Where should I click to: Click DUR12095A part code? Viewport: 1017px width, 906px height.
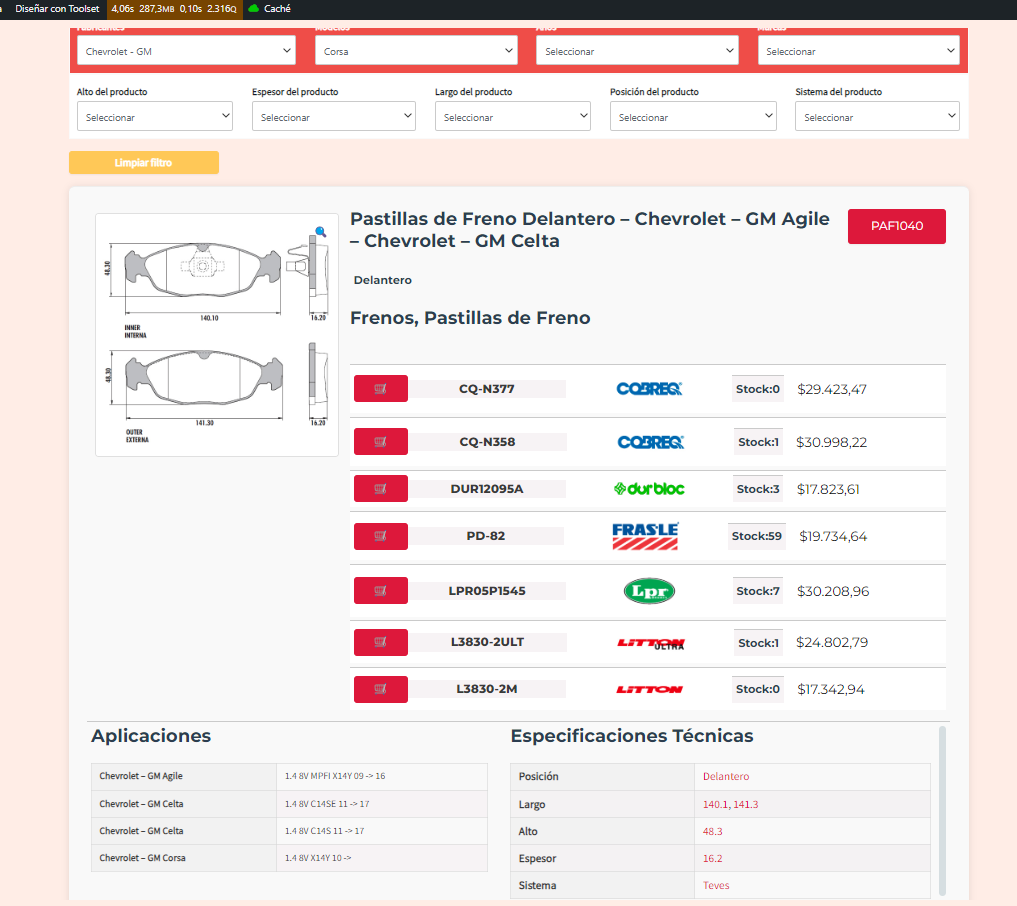486,488
